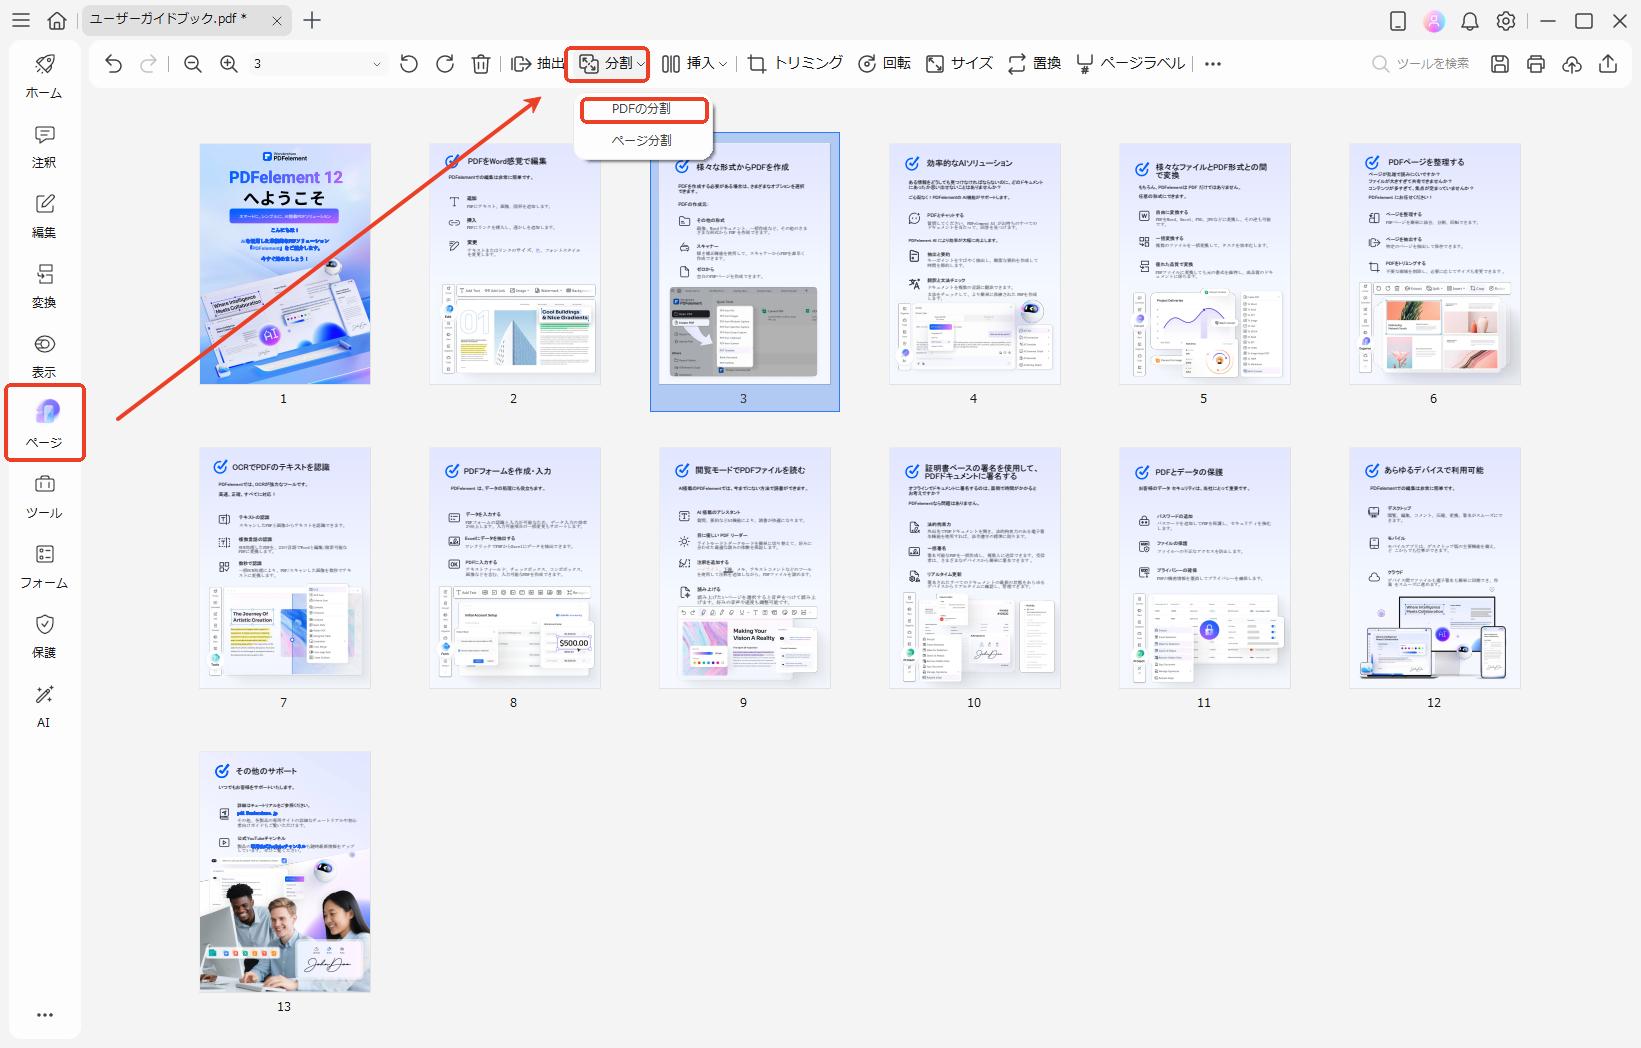Open the notification bell

click(1470, 21)
